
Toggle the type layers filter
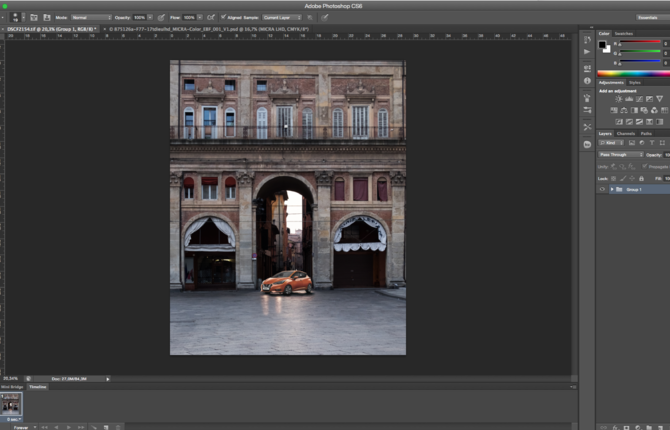coord(652,143)
